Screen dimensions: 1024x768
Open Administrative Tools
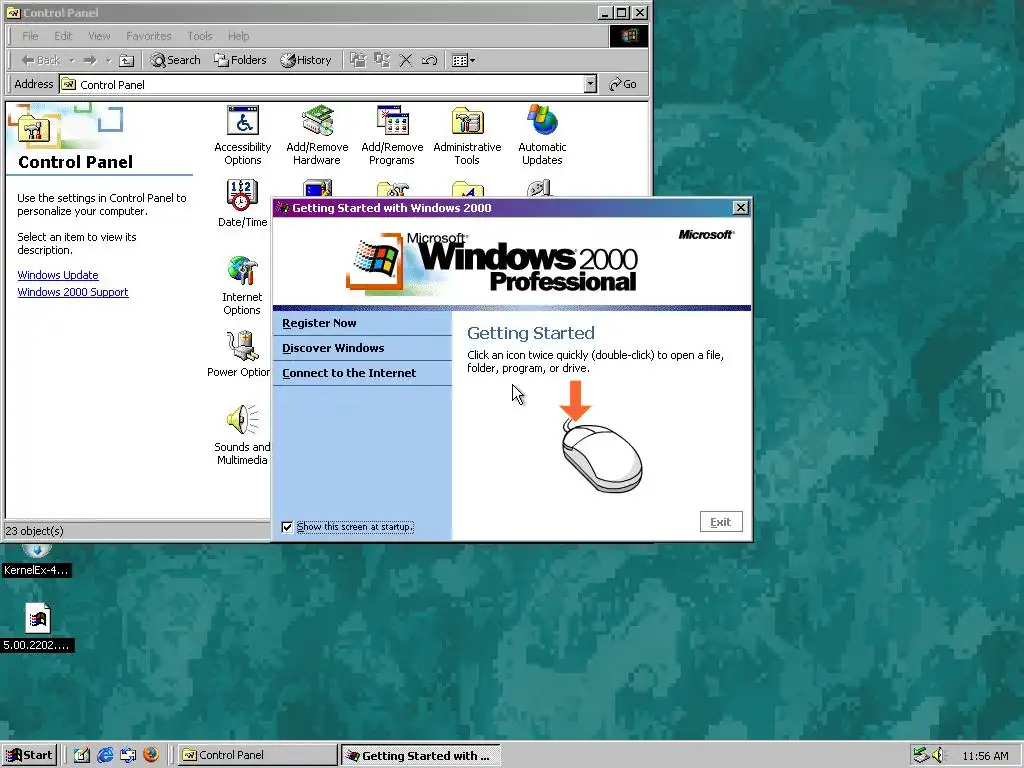click(x=467, y=136)
